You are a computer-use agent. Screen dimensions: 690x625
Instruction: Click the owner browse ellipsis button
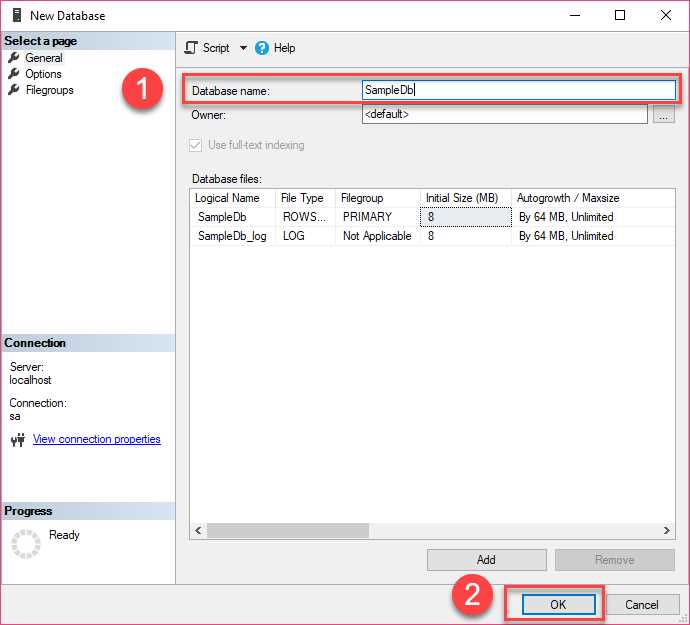click(x=664, y=114)
